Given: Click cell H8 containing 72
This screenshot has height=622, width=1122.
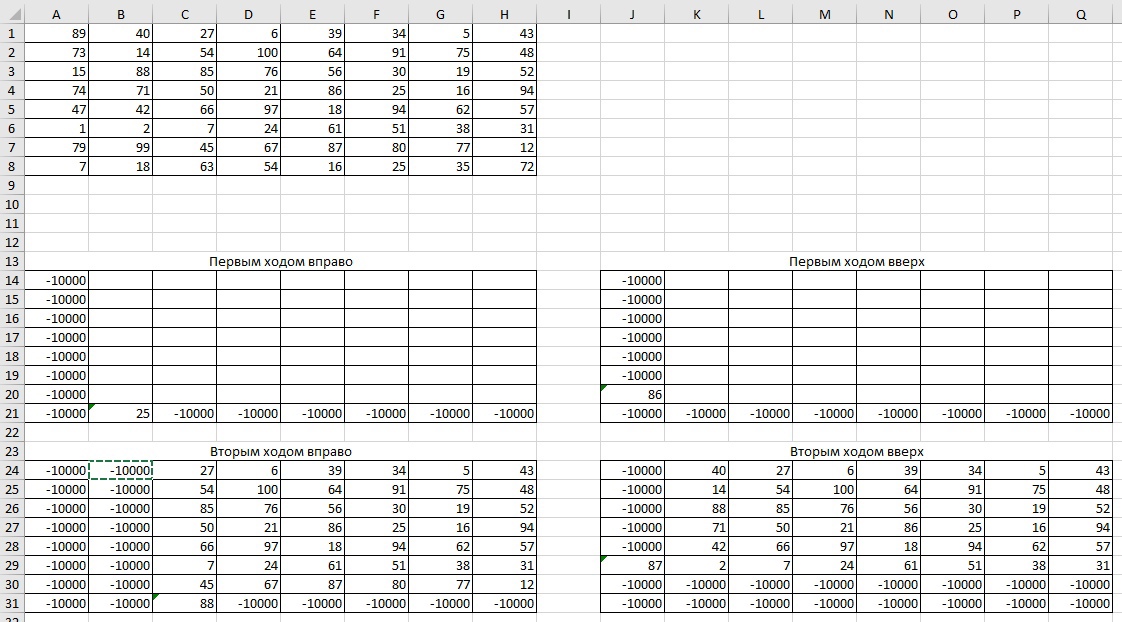Looking at the screenshot, I should click(504, 166).
